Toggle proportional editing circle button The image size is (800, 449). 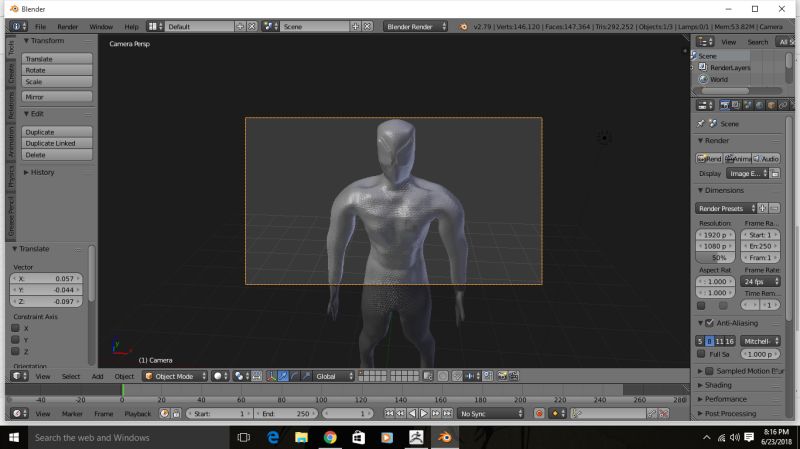pyautogui.click(x=443, y=376)
